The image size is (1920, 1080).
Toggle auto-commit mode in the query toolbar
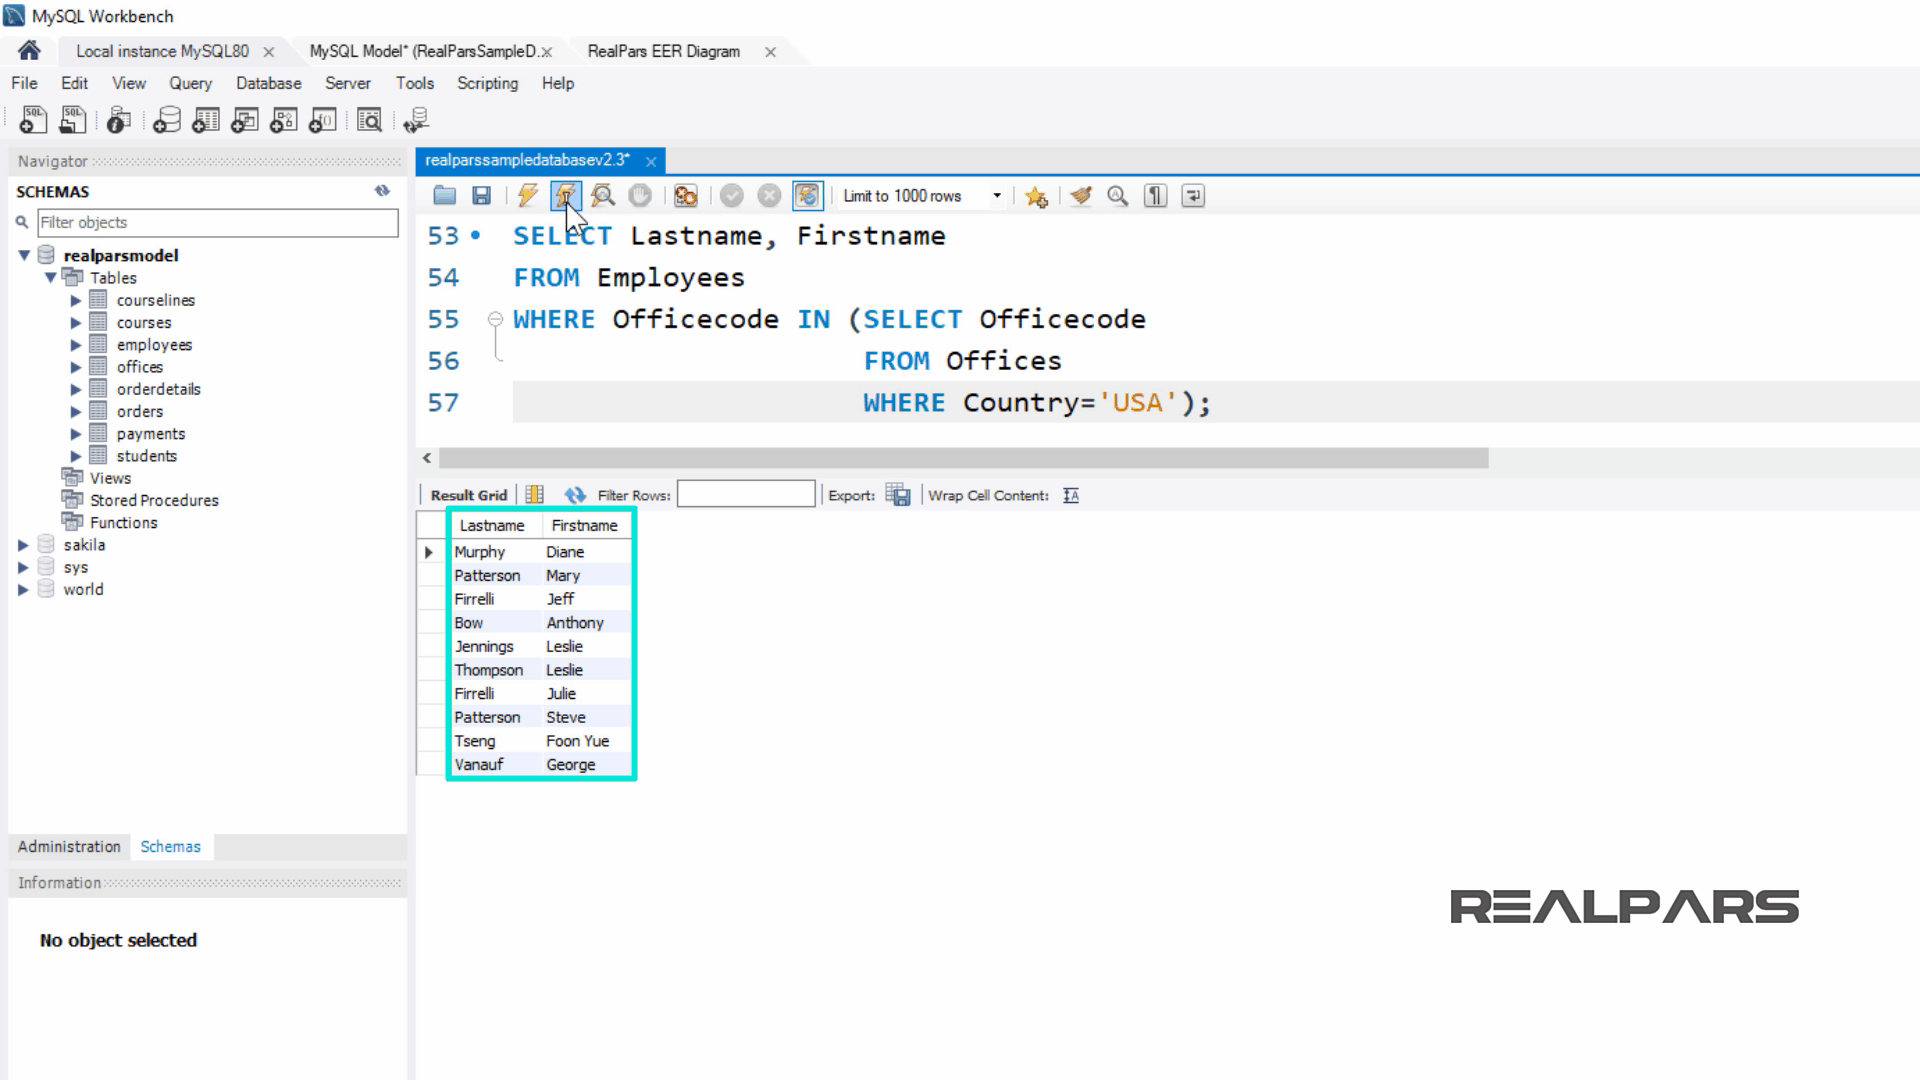[807, 196]
